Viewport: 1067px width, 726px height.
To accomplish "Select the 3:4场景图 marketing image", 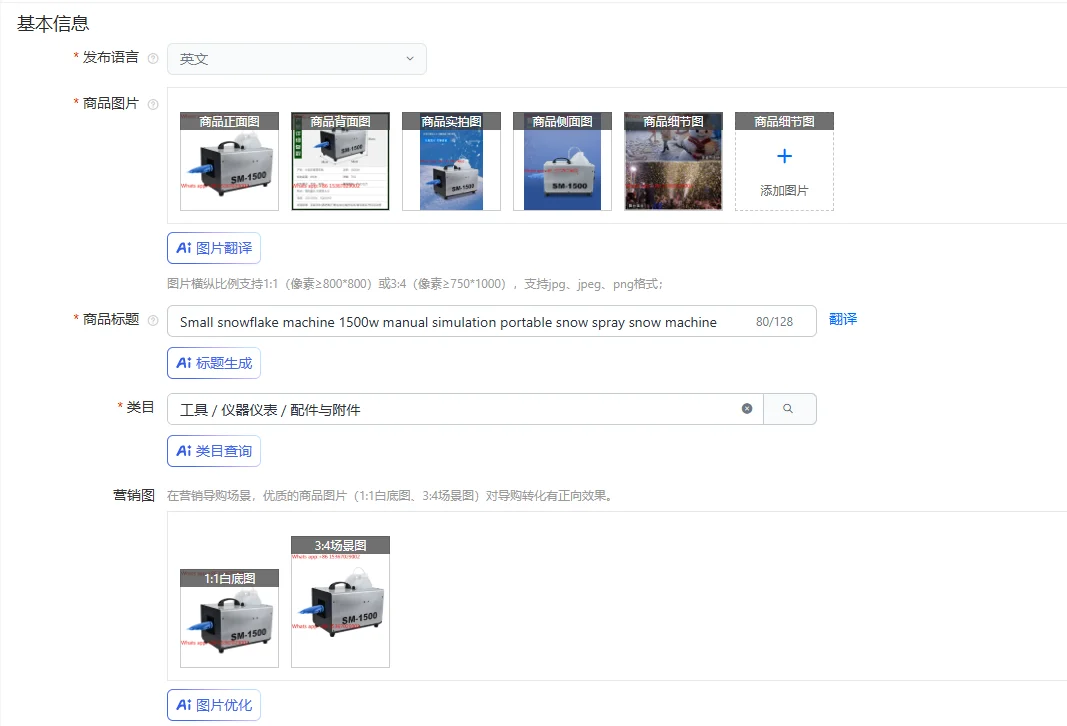I will point(340,602).
